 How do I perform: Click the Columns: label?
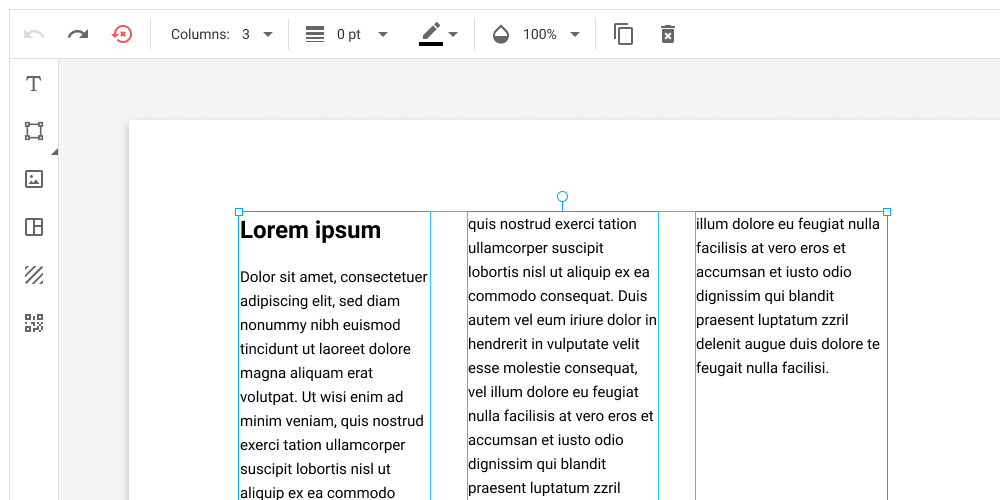coord(200,34)
